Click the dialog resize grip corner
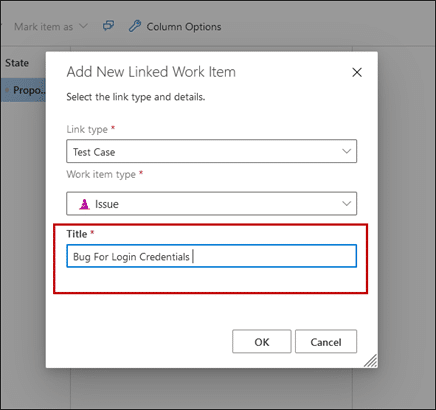The image size is (436, 410). click(371, 361)
